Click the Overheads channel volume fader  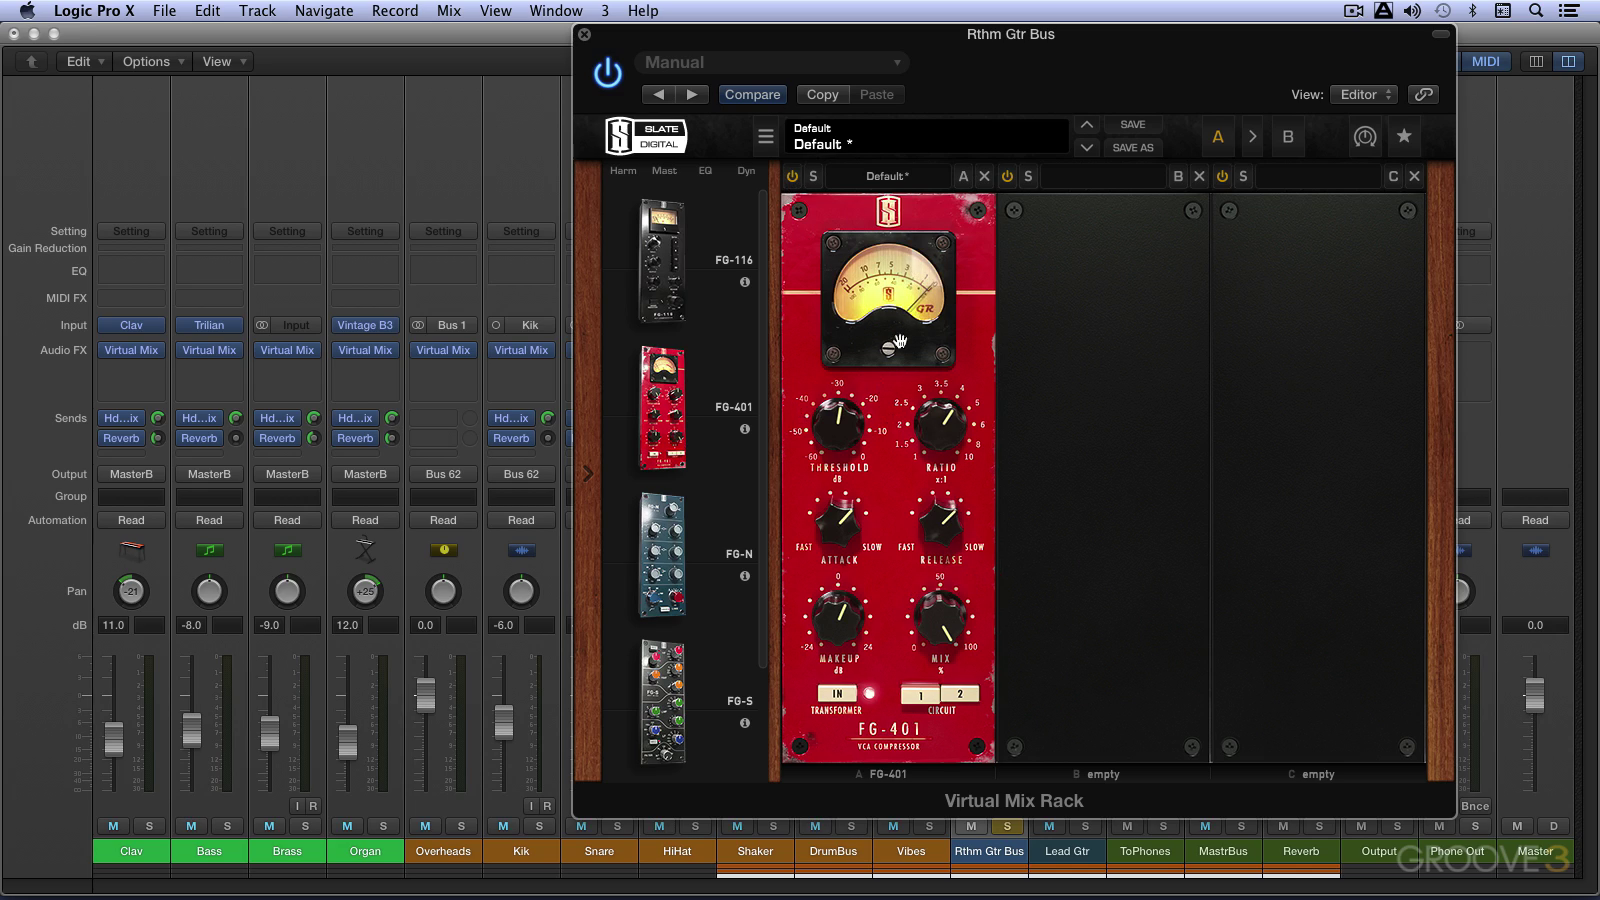[x=425, y=693]
